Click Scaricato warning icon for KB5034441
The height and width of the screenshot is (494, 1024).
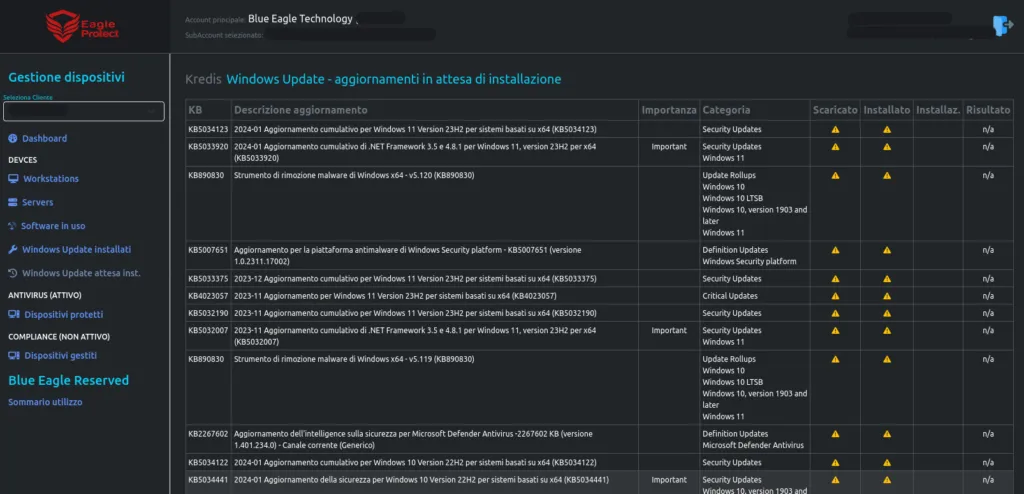pos(835,480)
